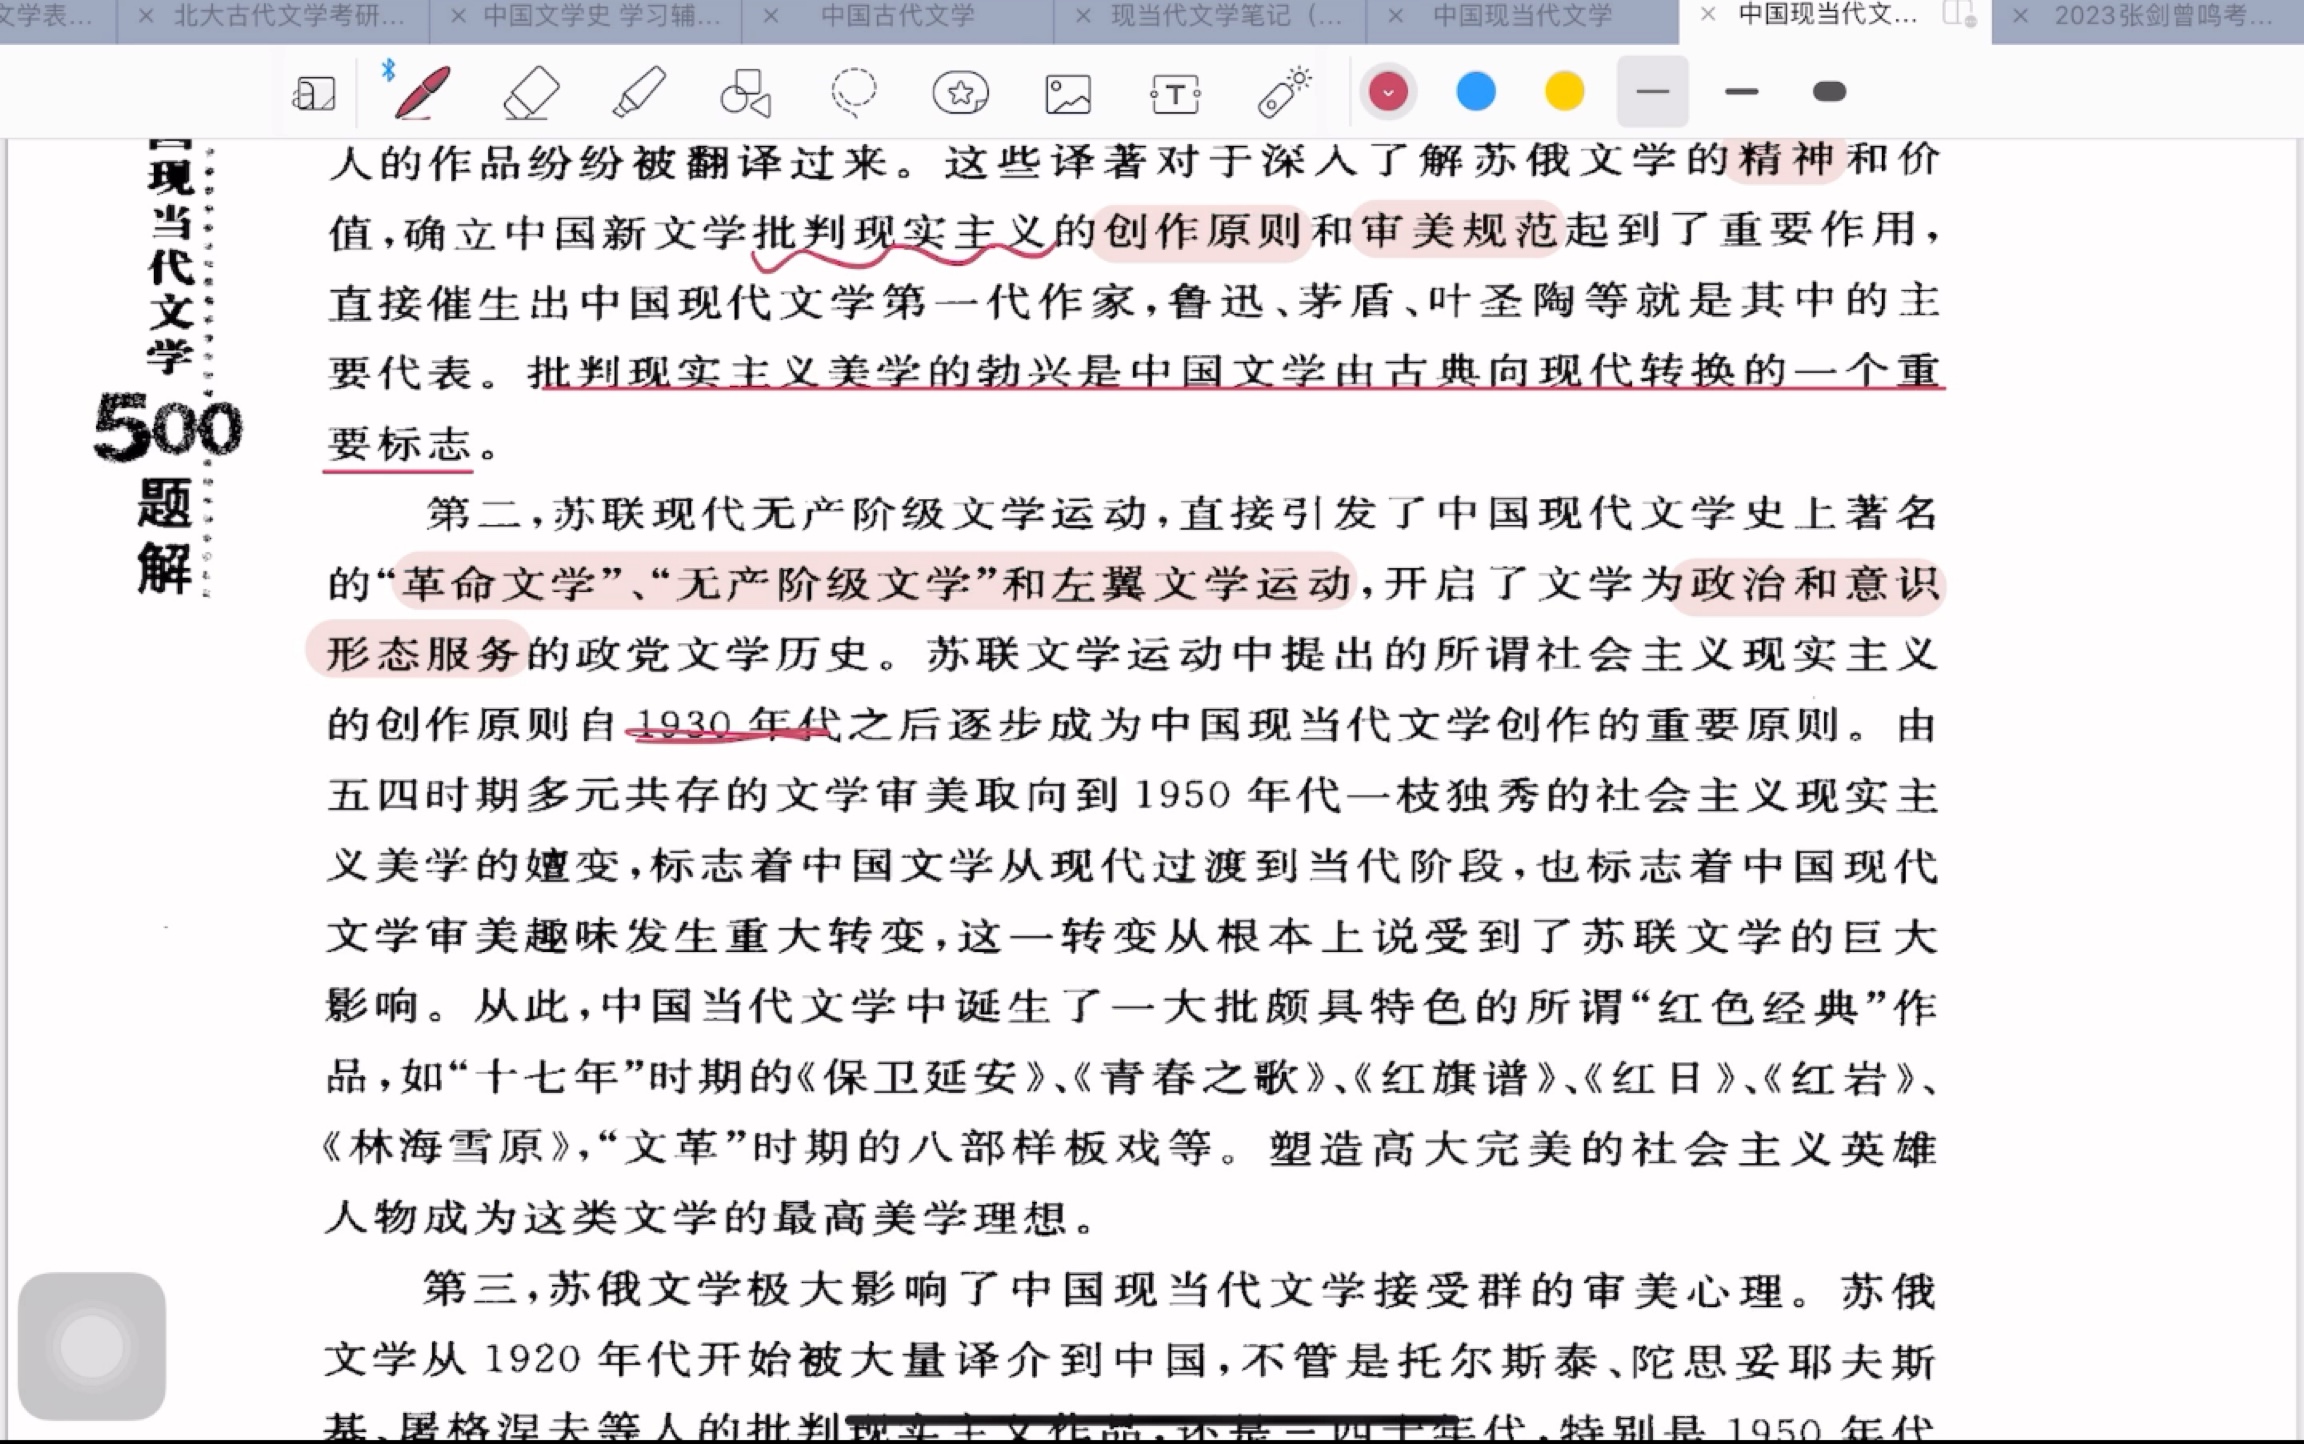Open the Elements sticker tool

tap(960, 93)
